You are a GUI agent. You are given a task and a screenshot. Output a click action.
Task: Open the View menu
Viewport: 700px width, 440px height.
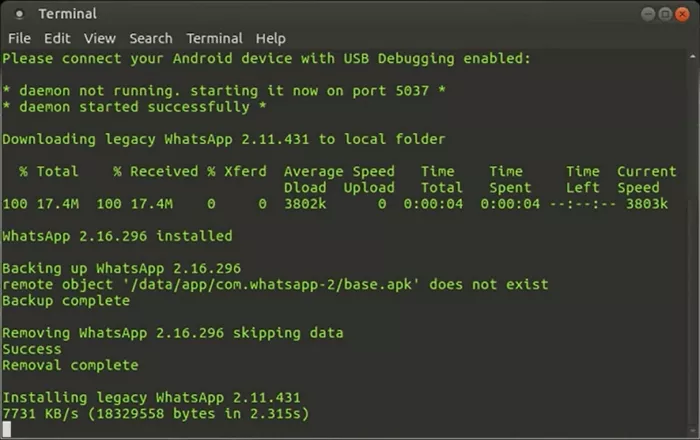[x=100, y=38]
